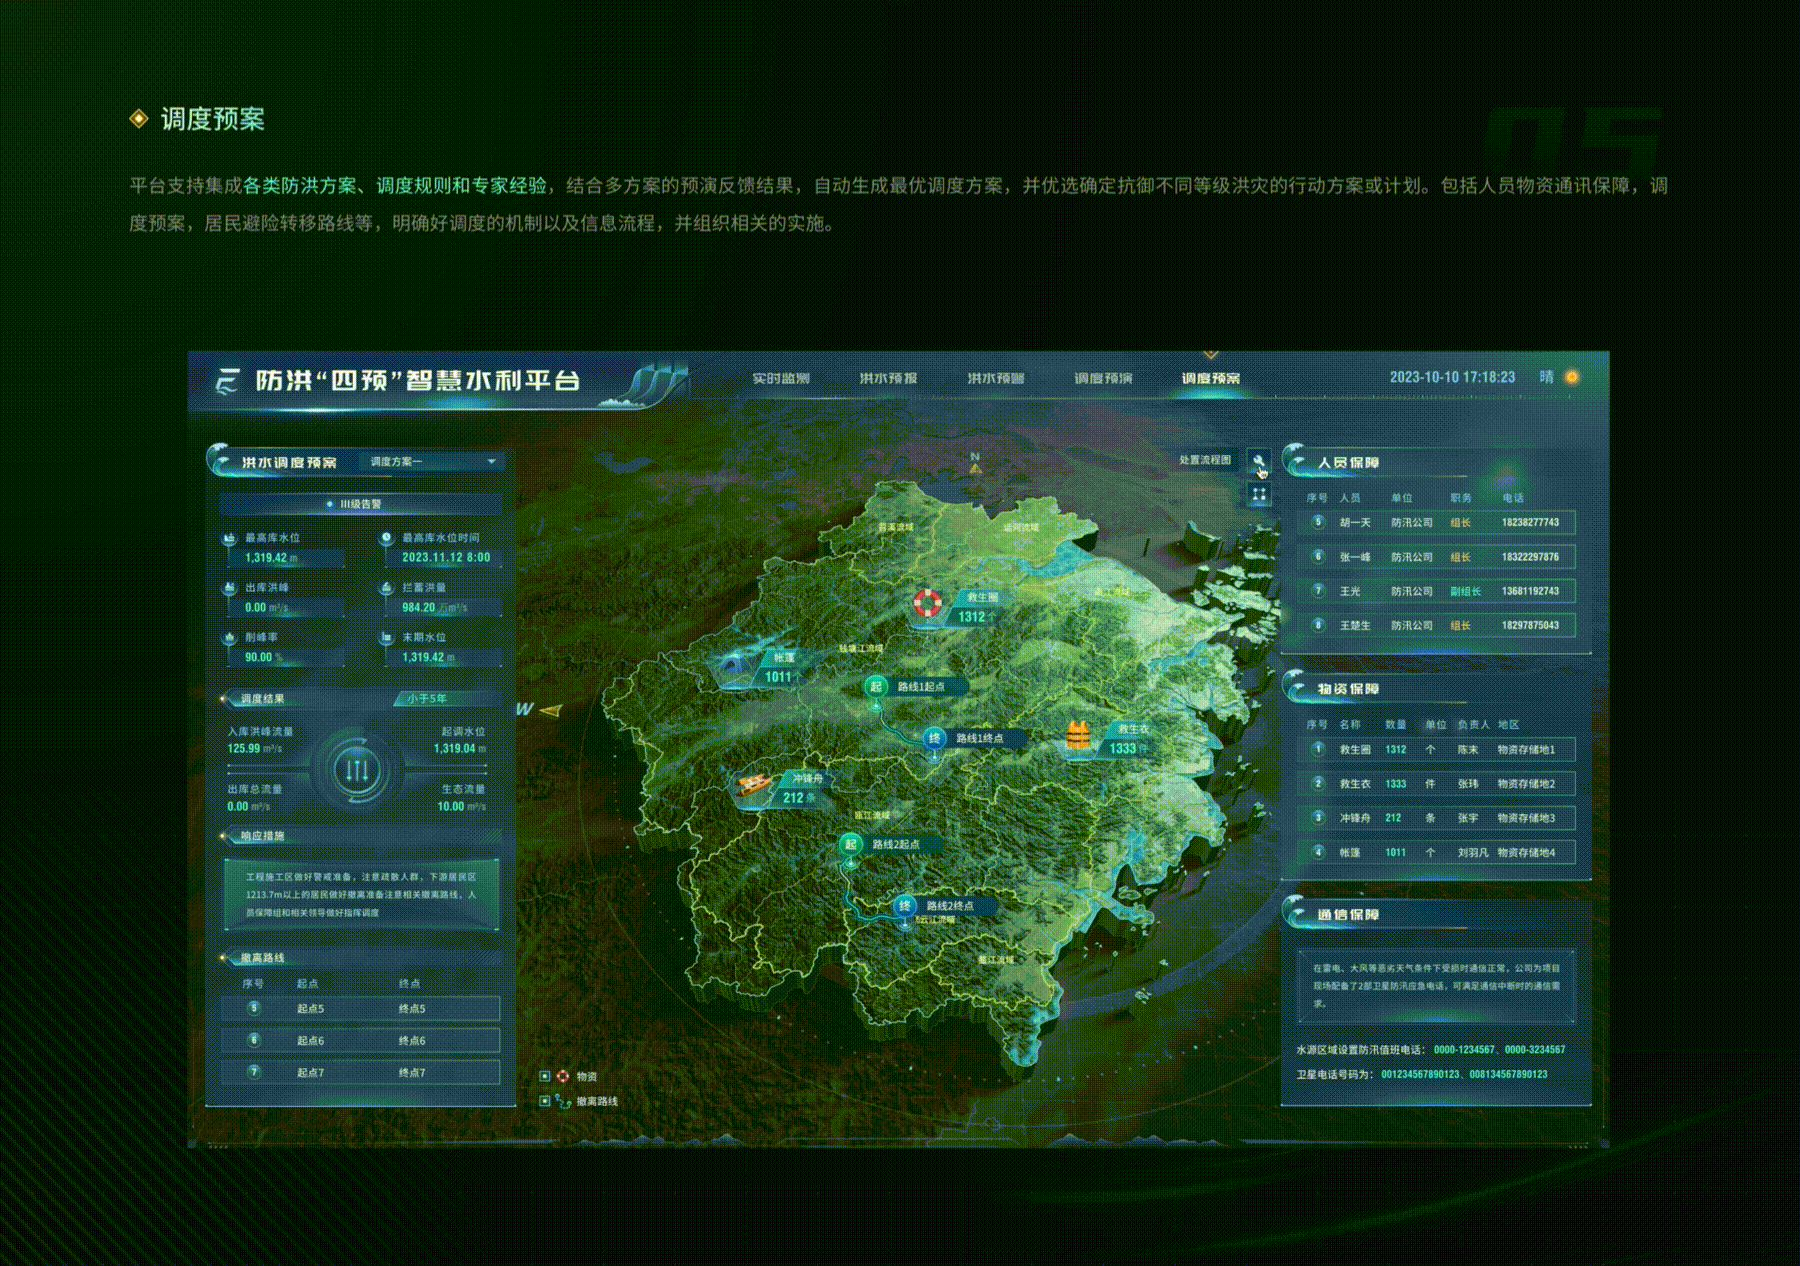Screen dimensions: 1800x1266
Task: Select the active 调度预案 tab
Action: [1211, 378]
